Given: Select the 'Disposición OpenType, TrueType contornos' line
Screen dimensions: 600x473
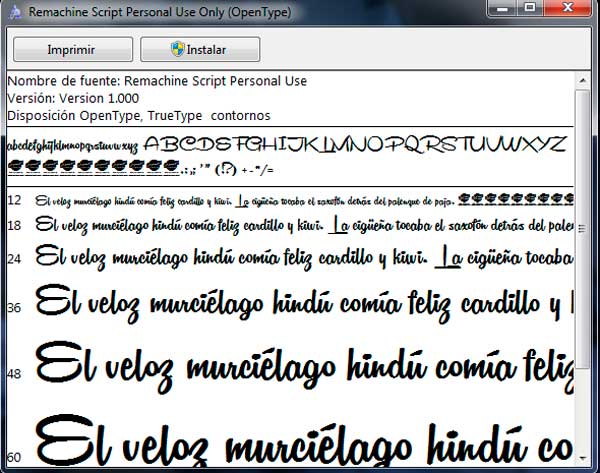Looking at the screenshot, I should pyautogui.click(x=139, y=116).
